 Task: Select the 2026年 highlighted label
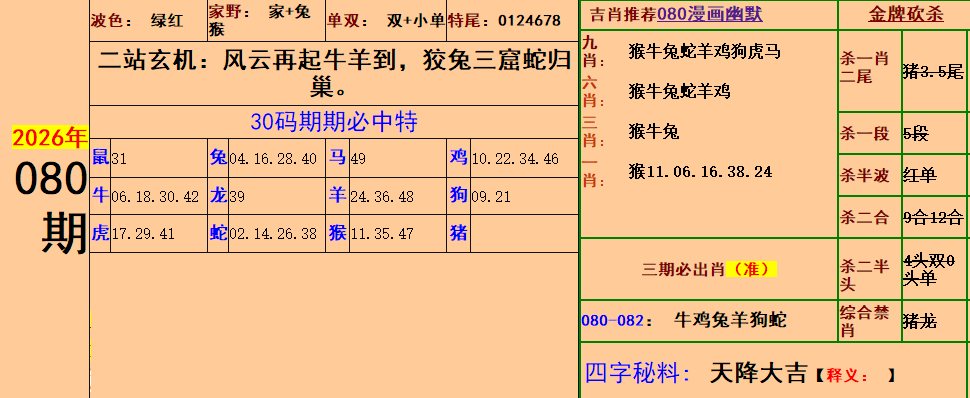click(50, 137)
